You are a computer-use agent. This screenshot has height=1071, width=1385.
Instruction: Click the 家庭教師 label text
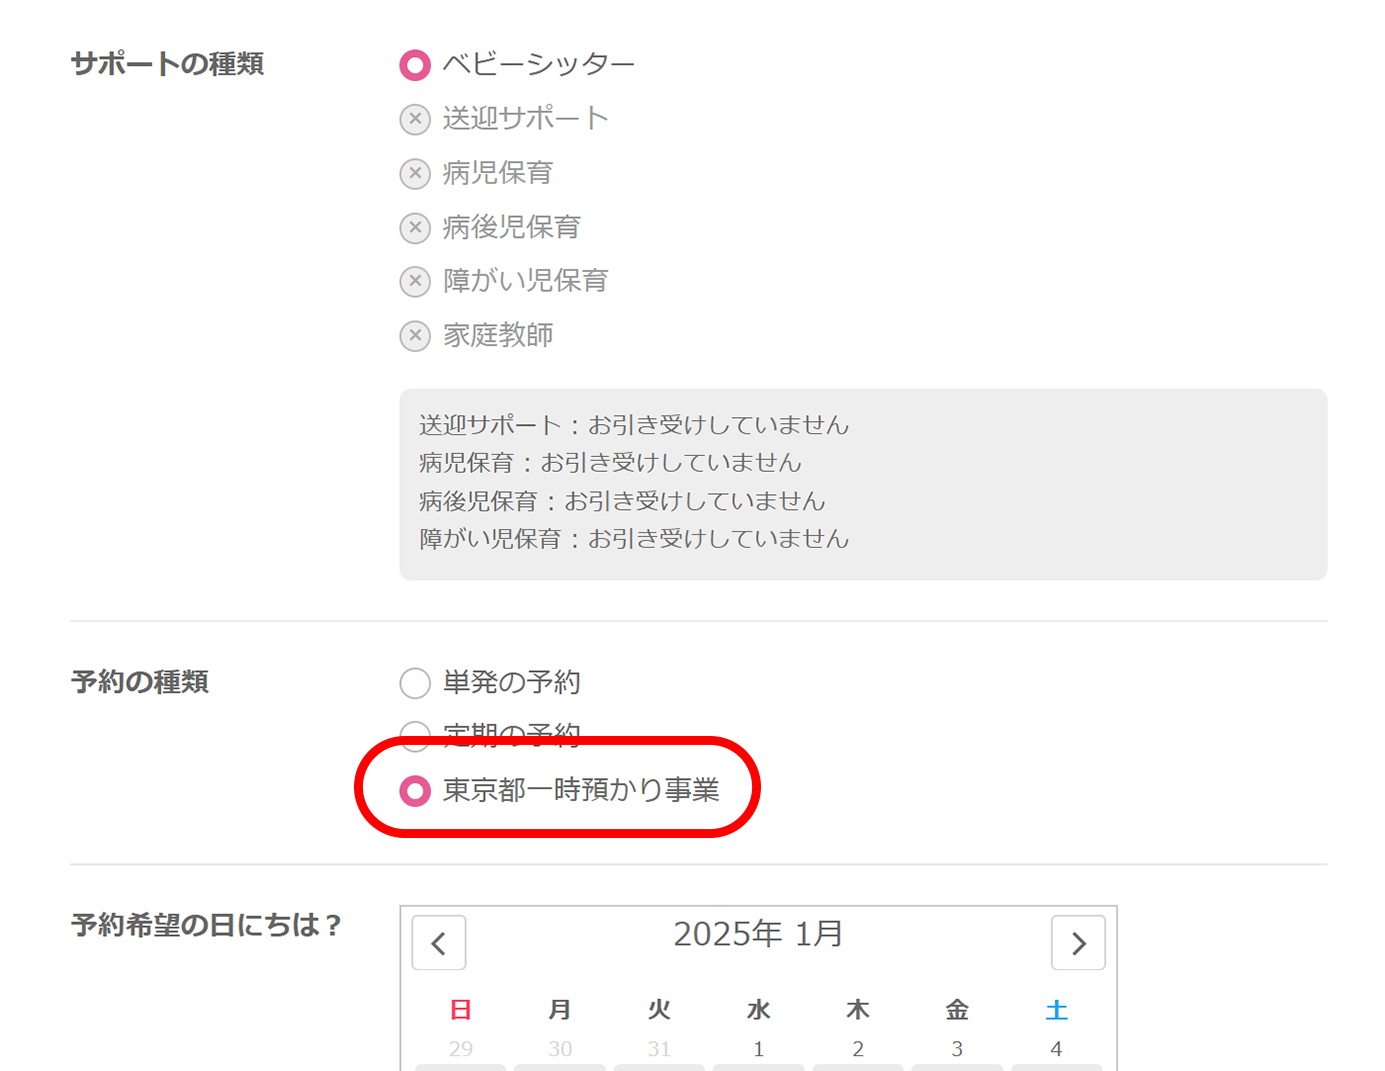point(498,336)
